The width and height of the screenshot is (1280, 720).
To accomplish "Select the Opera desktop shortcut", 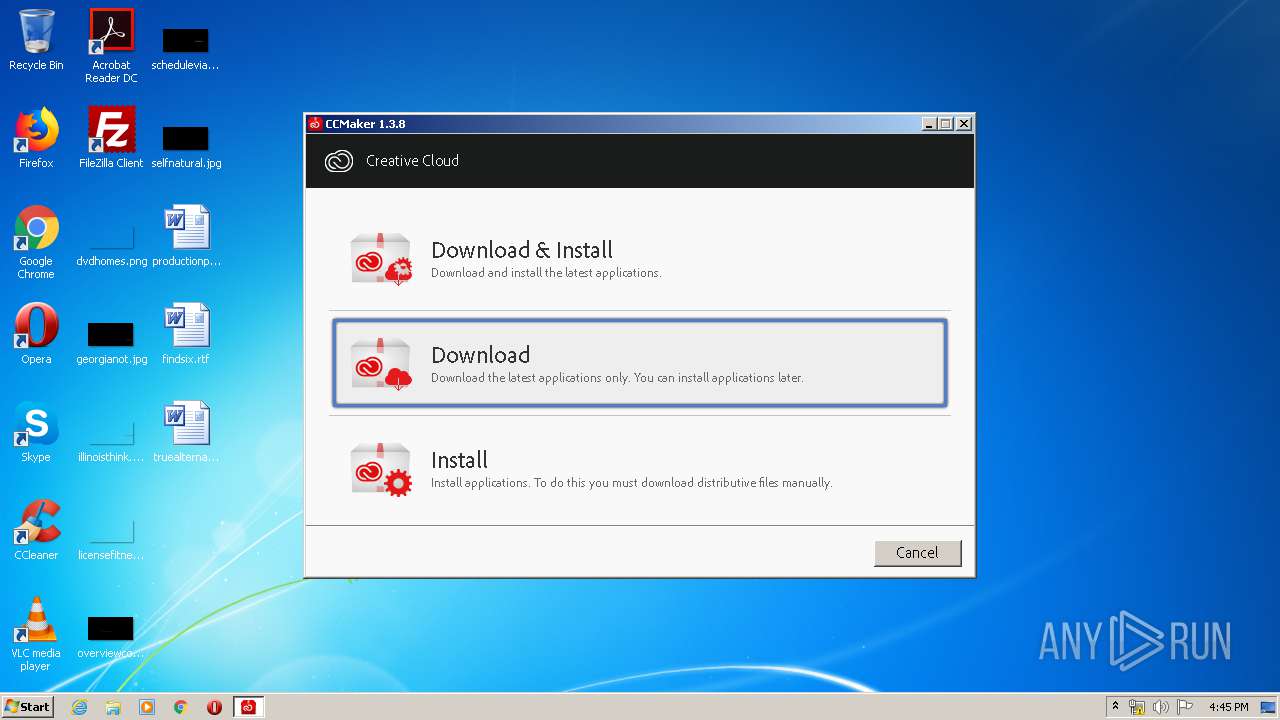I will [36, 334].
